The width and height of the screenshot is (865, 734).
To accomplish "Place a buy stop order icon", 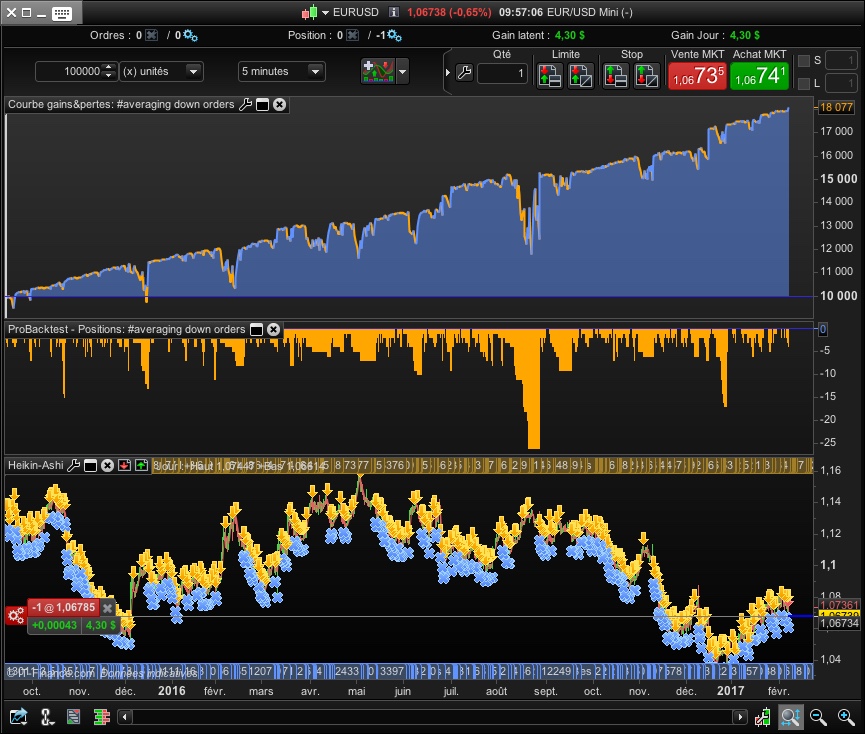I will click(615, 75).
